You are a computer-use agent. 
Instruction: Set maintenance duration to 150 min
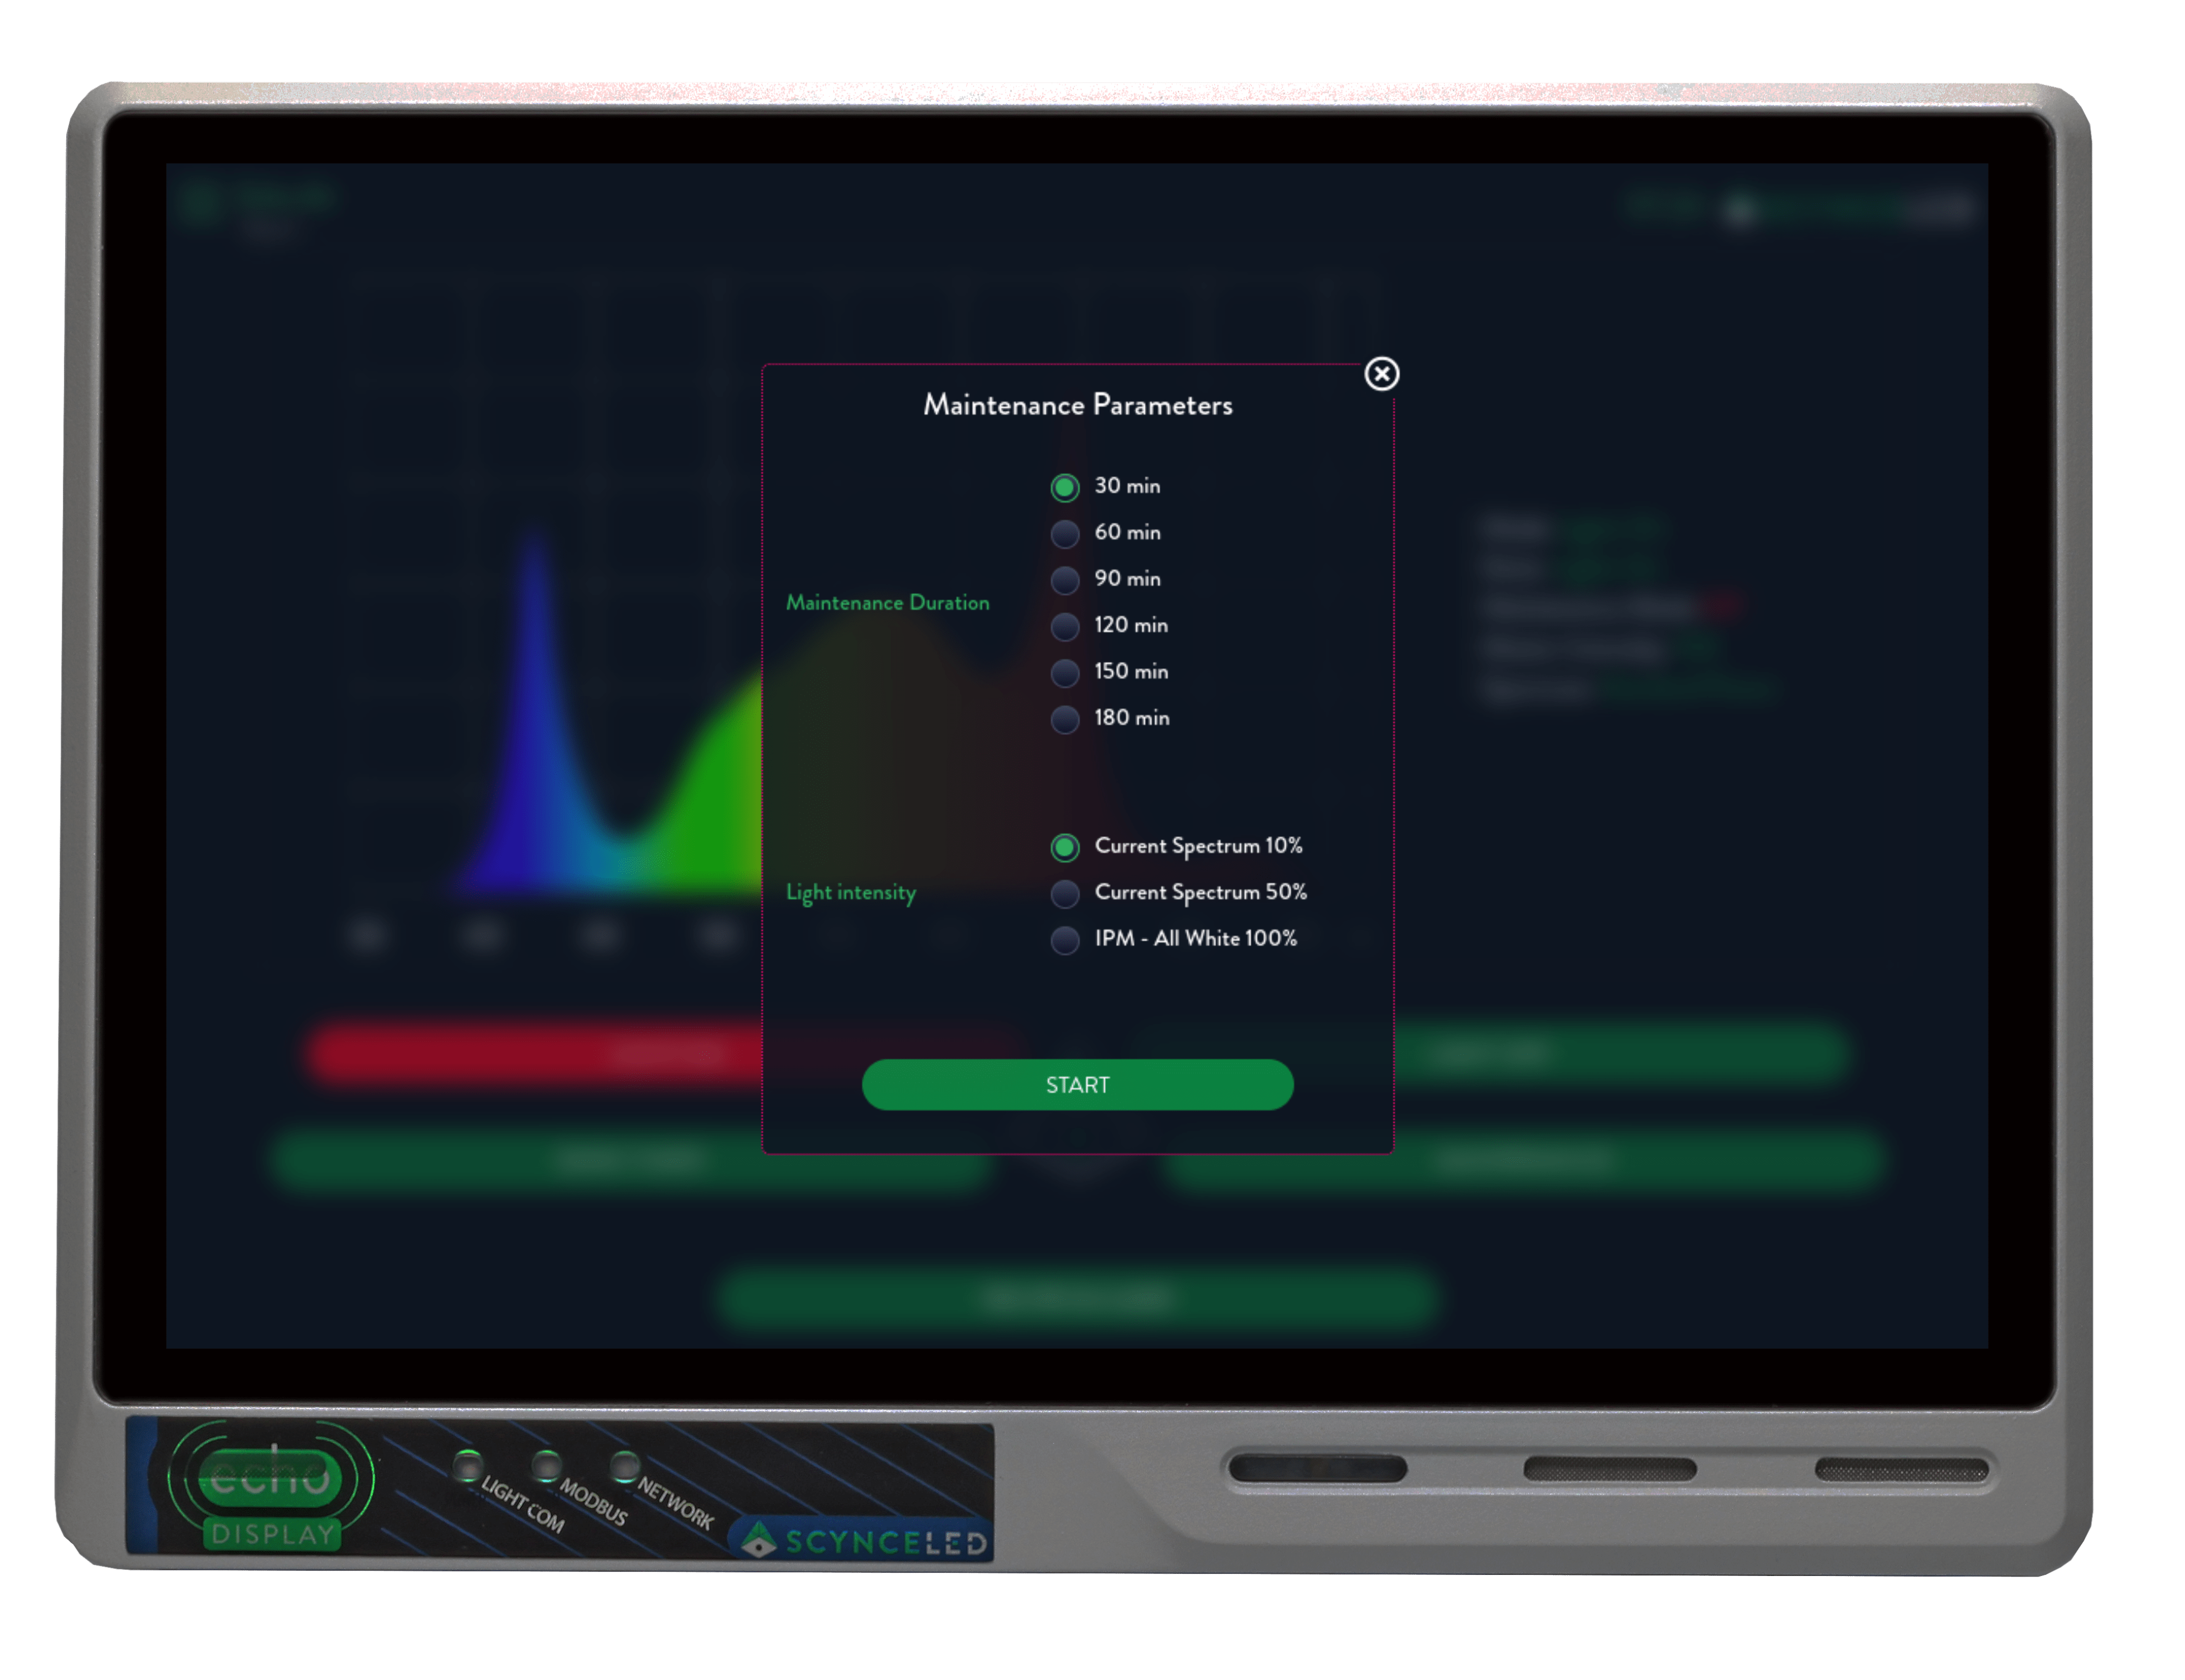[x=1065, y=672]
